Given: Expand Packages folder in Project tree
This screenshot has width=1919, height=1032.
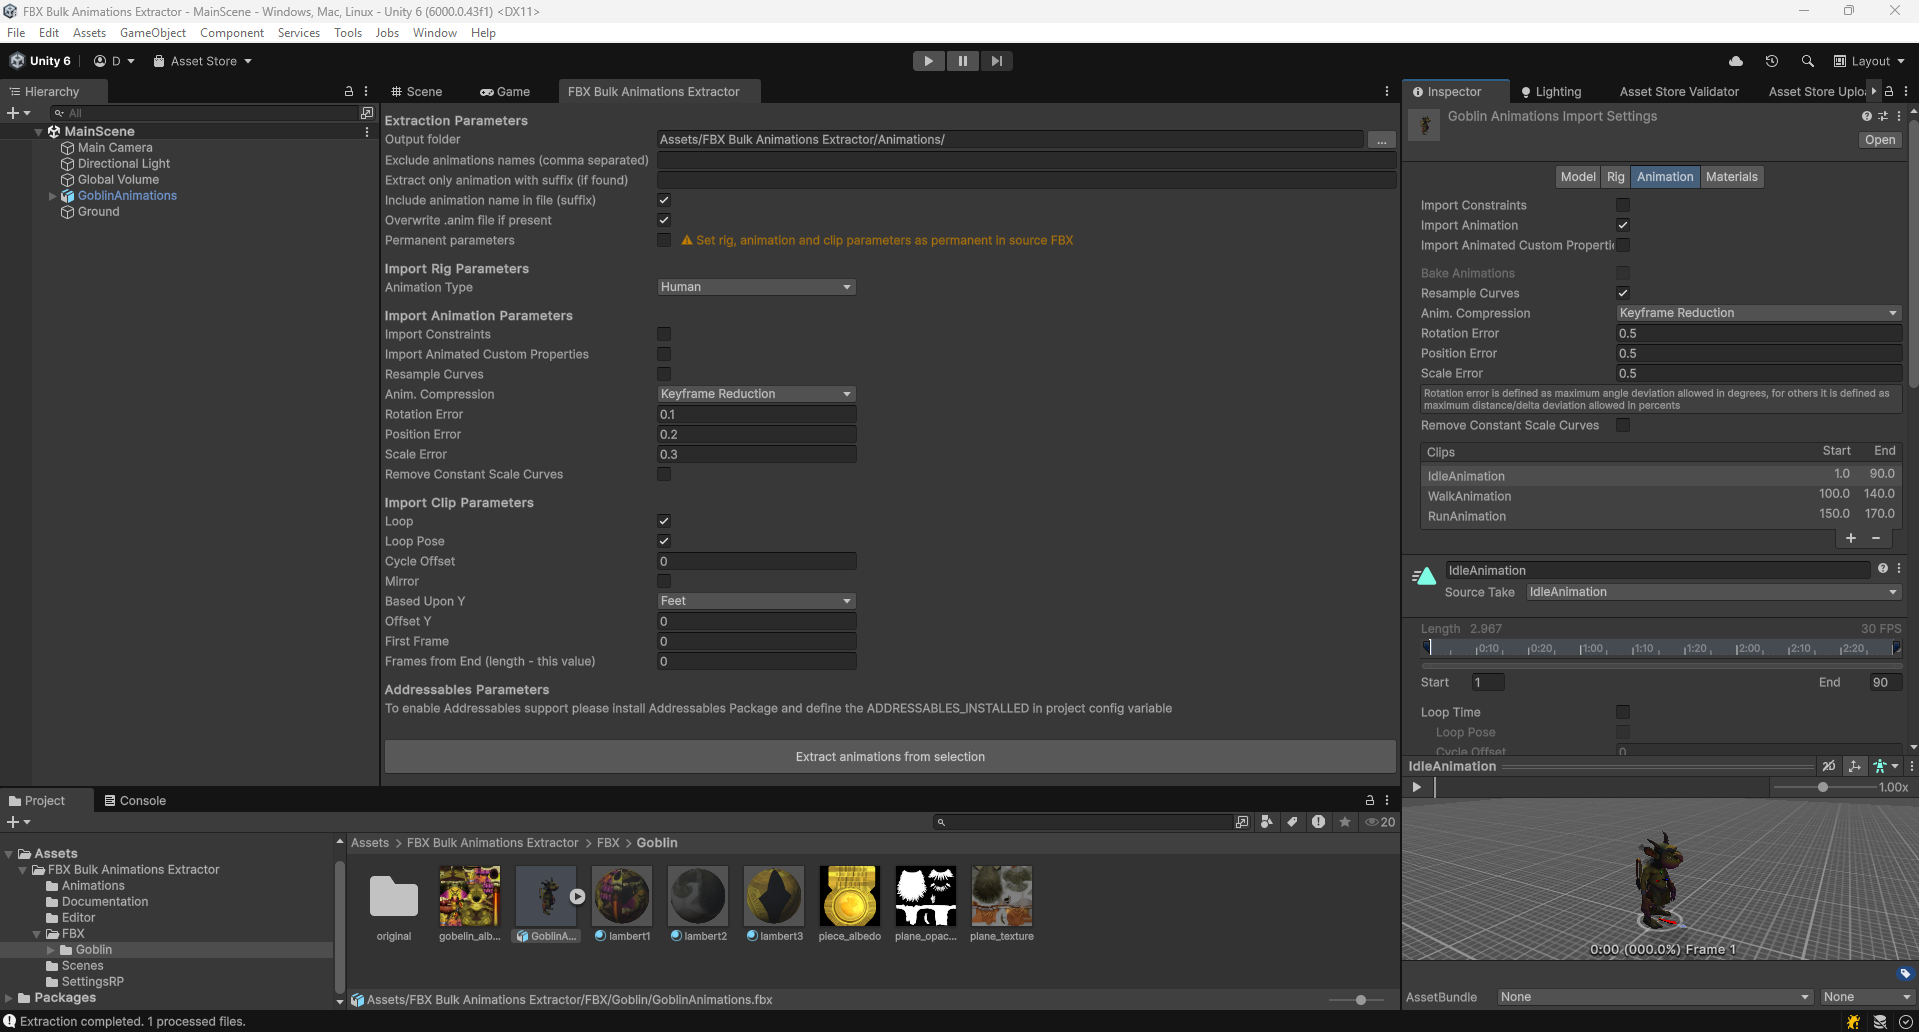Looking at the screenshot, I should (9, 998).
